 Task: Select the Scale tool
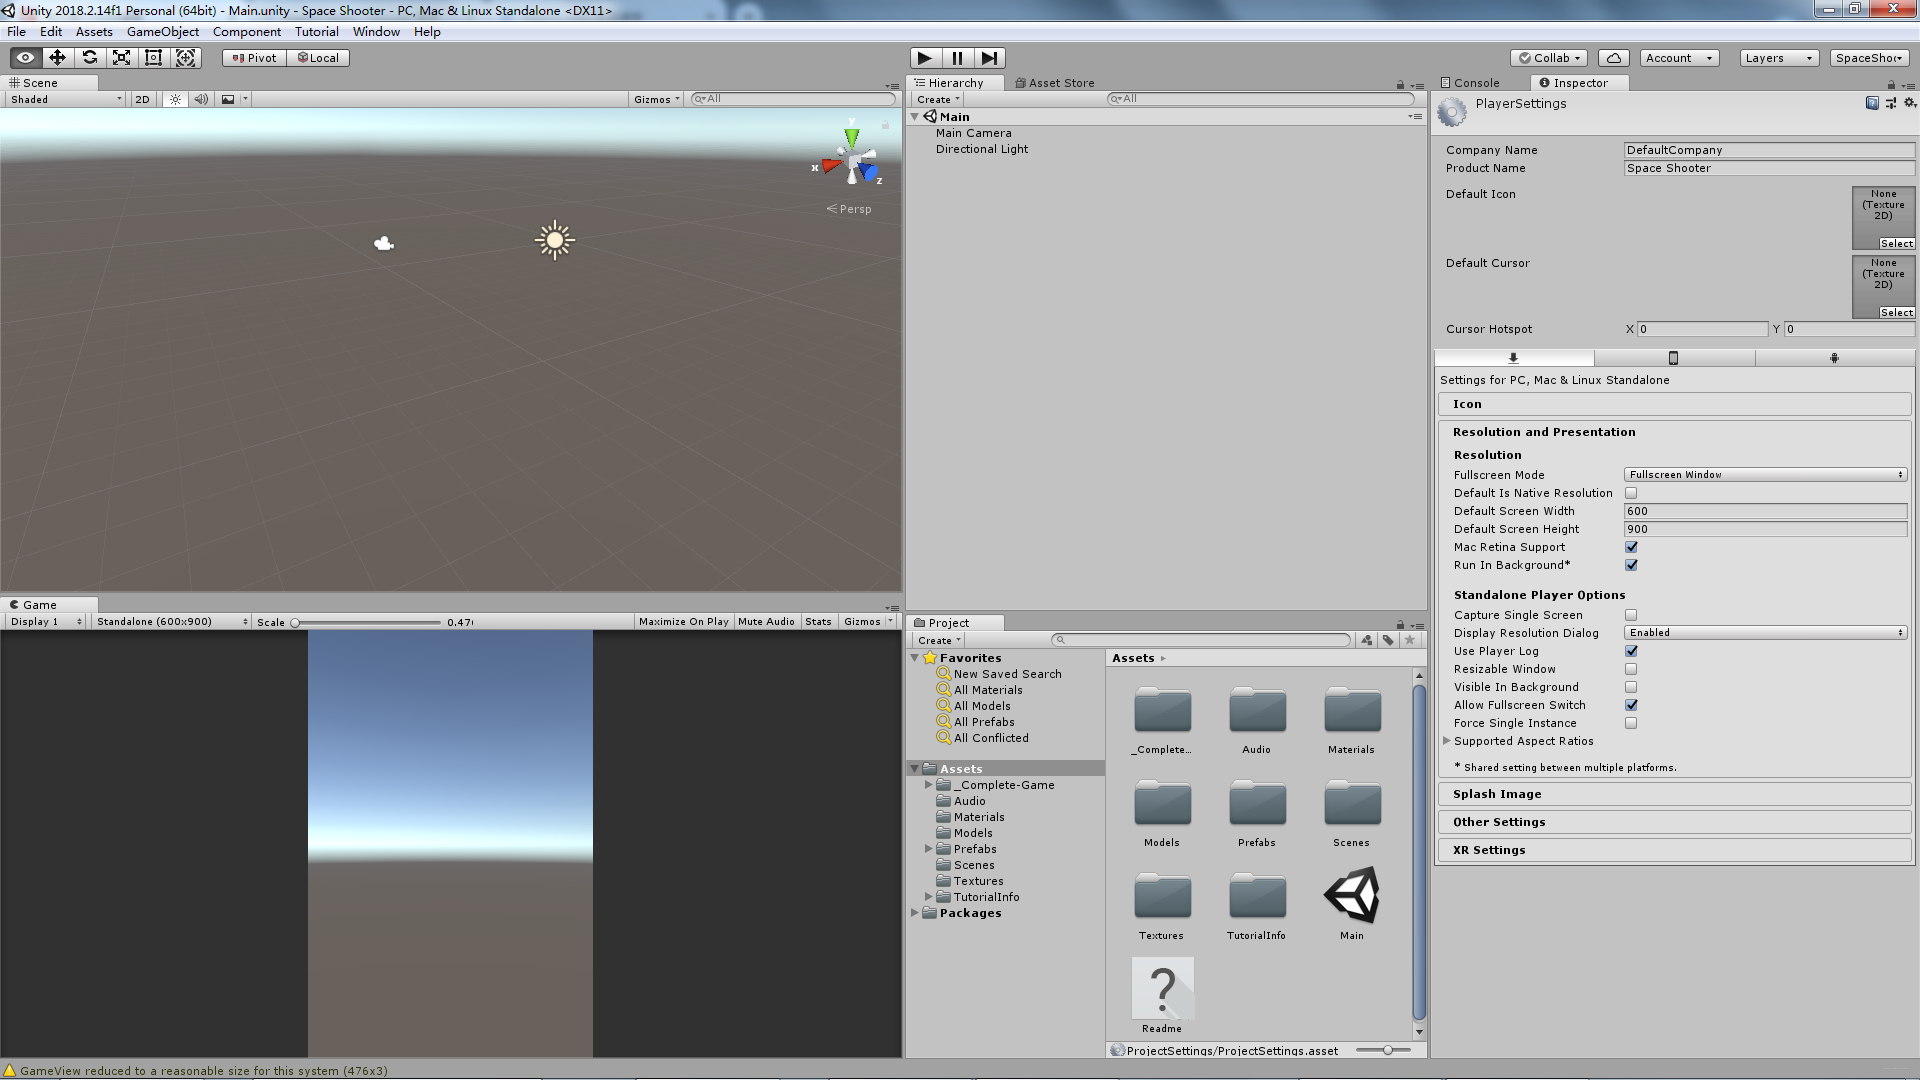pyautogui.click(x=122, y=58)
